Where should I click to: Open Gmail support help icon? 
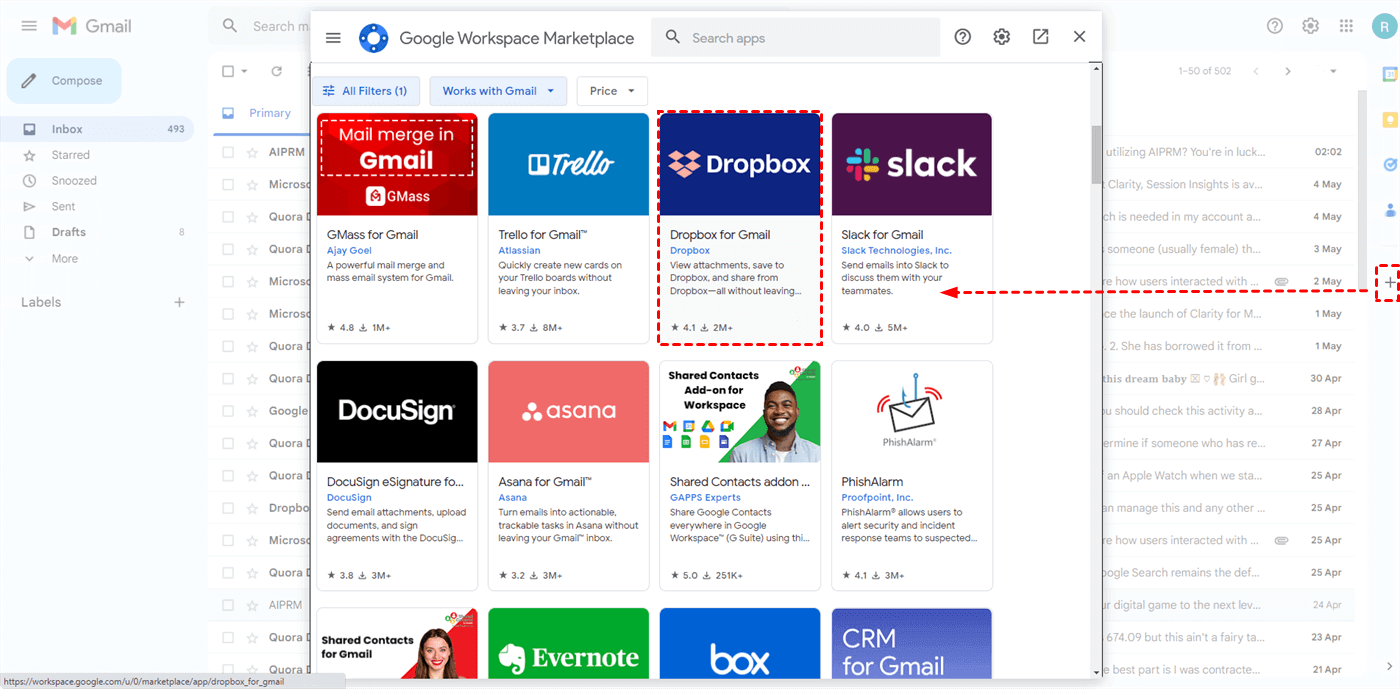click(1274, 26)
